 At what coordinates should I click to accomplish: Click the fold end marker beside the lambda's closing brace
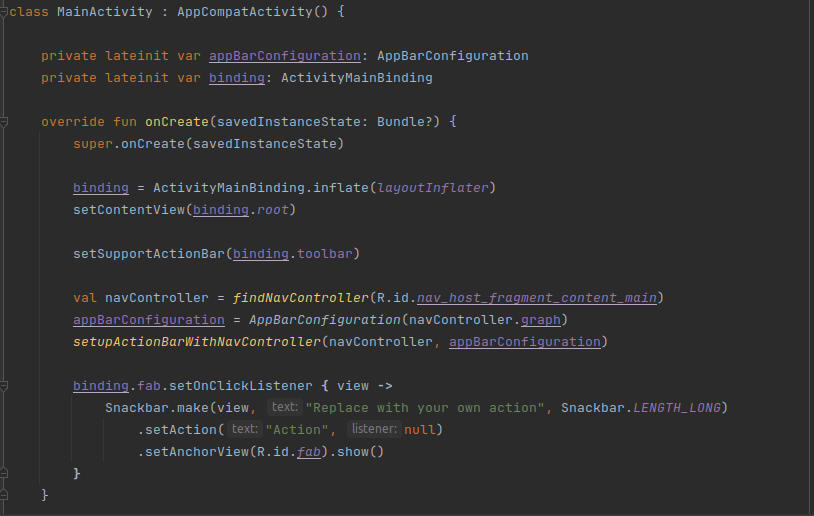pyautogui.click(x=4, y=472)
